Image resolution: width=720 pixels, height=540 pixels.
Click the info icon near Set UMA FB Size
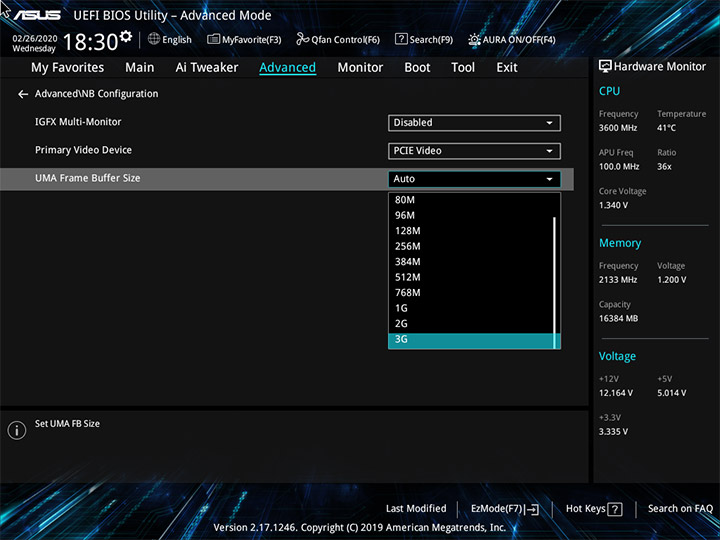[x=17, y=430]
